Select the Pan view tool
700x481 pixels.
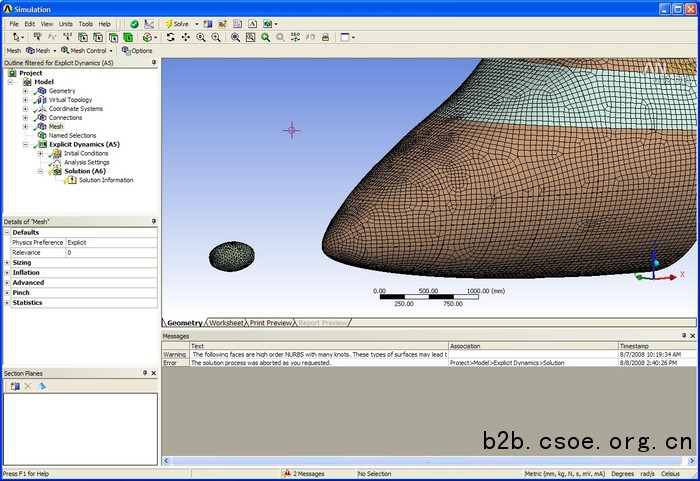pyautogui.click(x=185, y=37)
